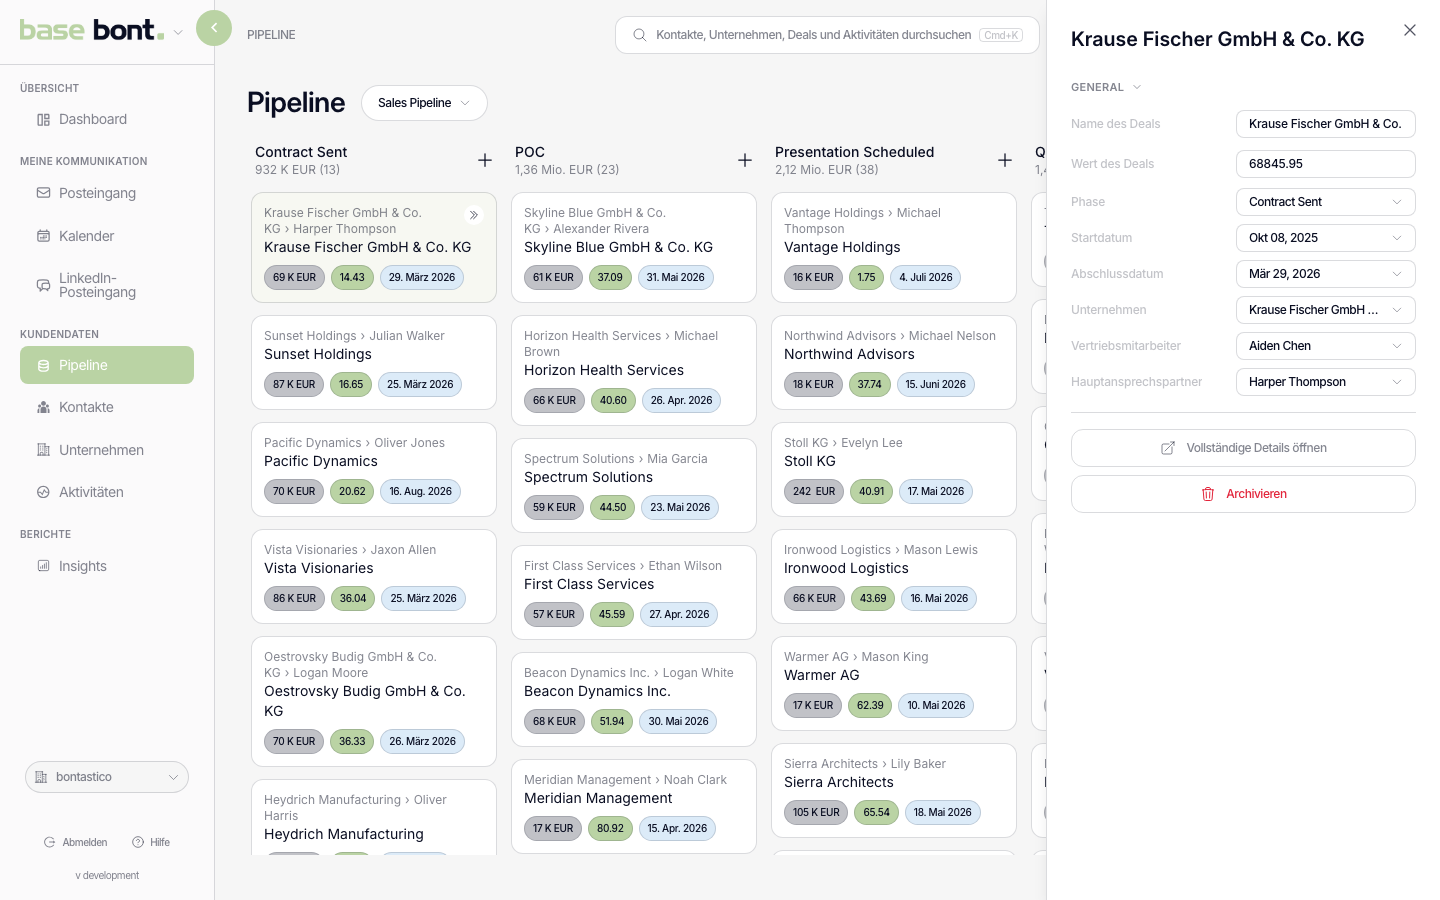Open the base bont workspace chevron

(x=178, y=32)
